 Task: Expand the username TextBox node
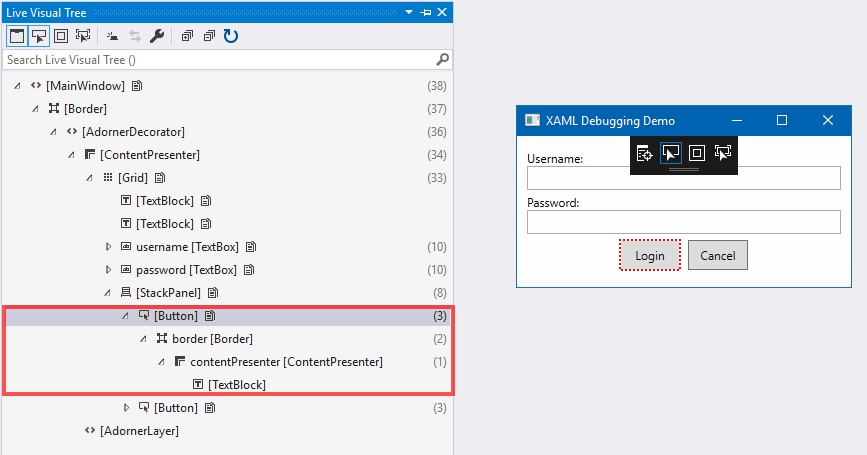click(108, 247)
